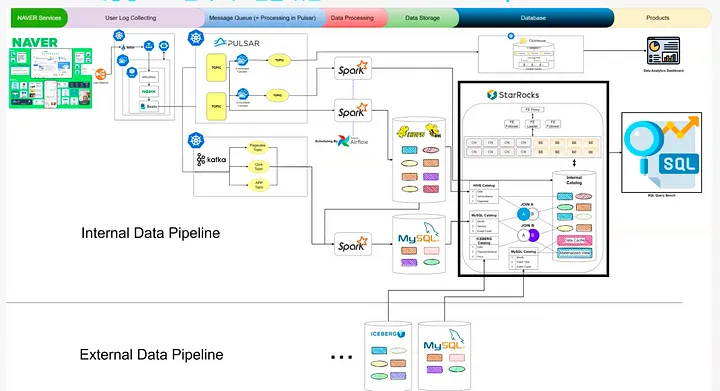
Task: Open the NAVER services screenshot collage
Action: point(51,78)
